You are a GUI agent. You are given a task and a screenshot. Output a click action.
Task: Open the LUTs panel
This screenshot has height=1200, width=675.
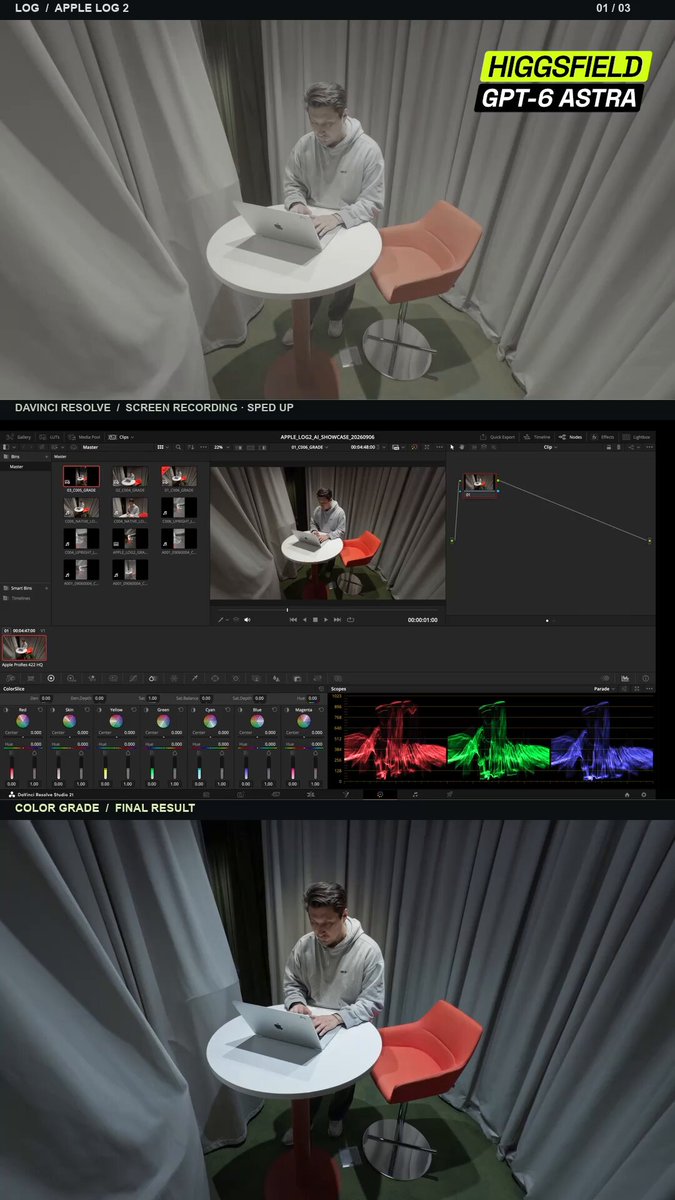[50, 437]
